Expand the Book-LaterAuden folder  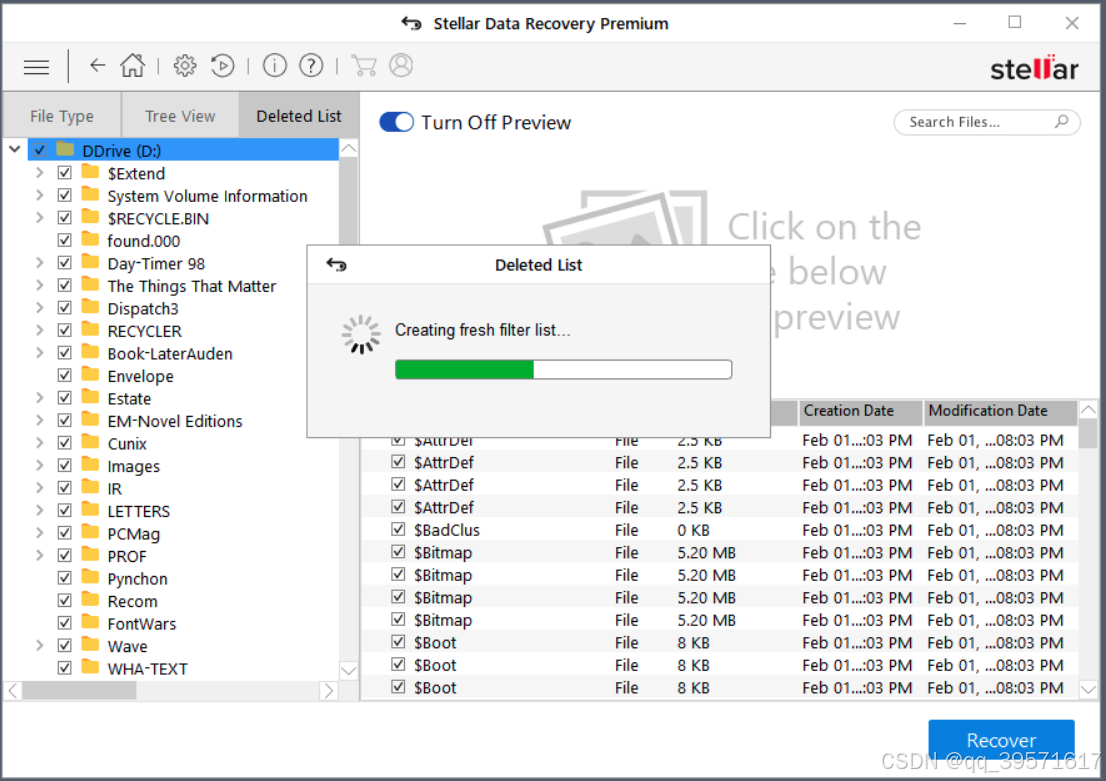tap(40, 353)
